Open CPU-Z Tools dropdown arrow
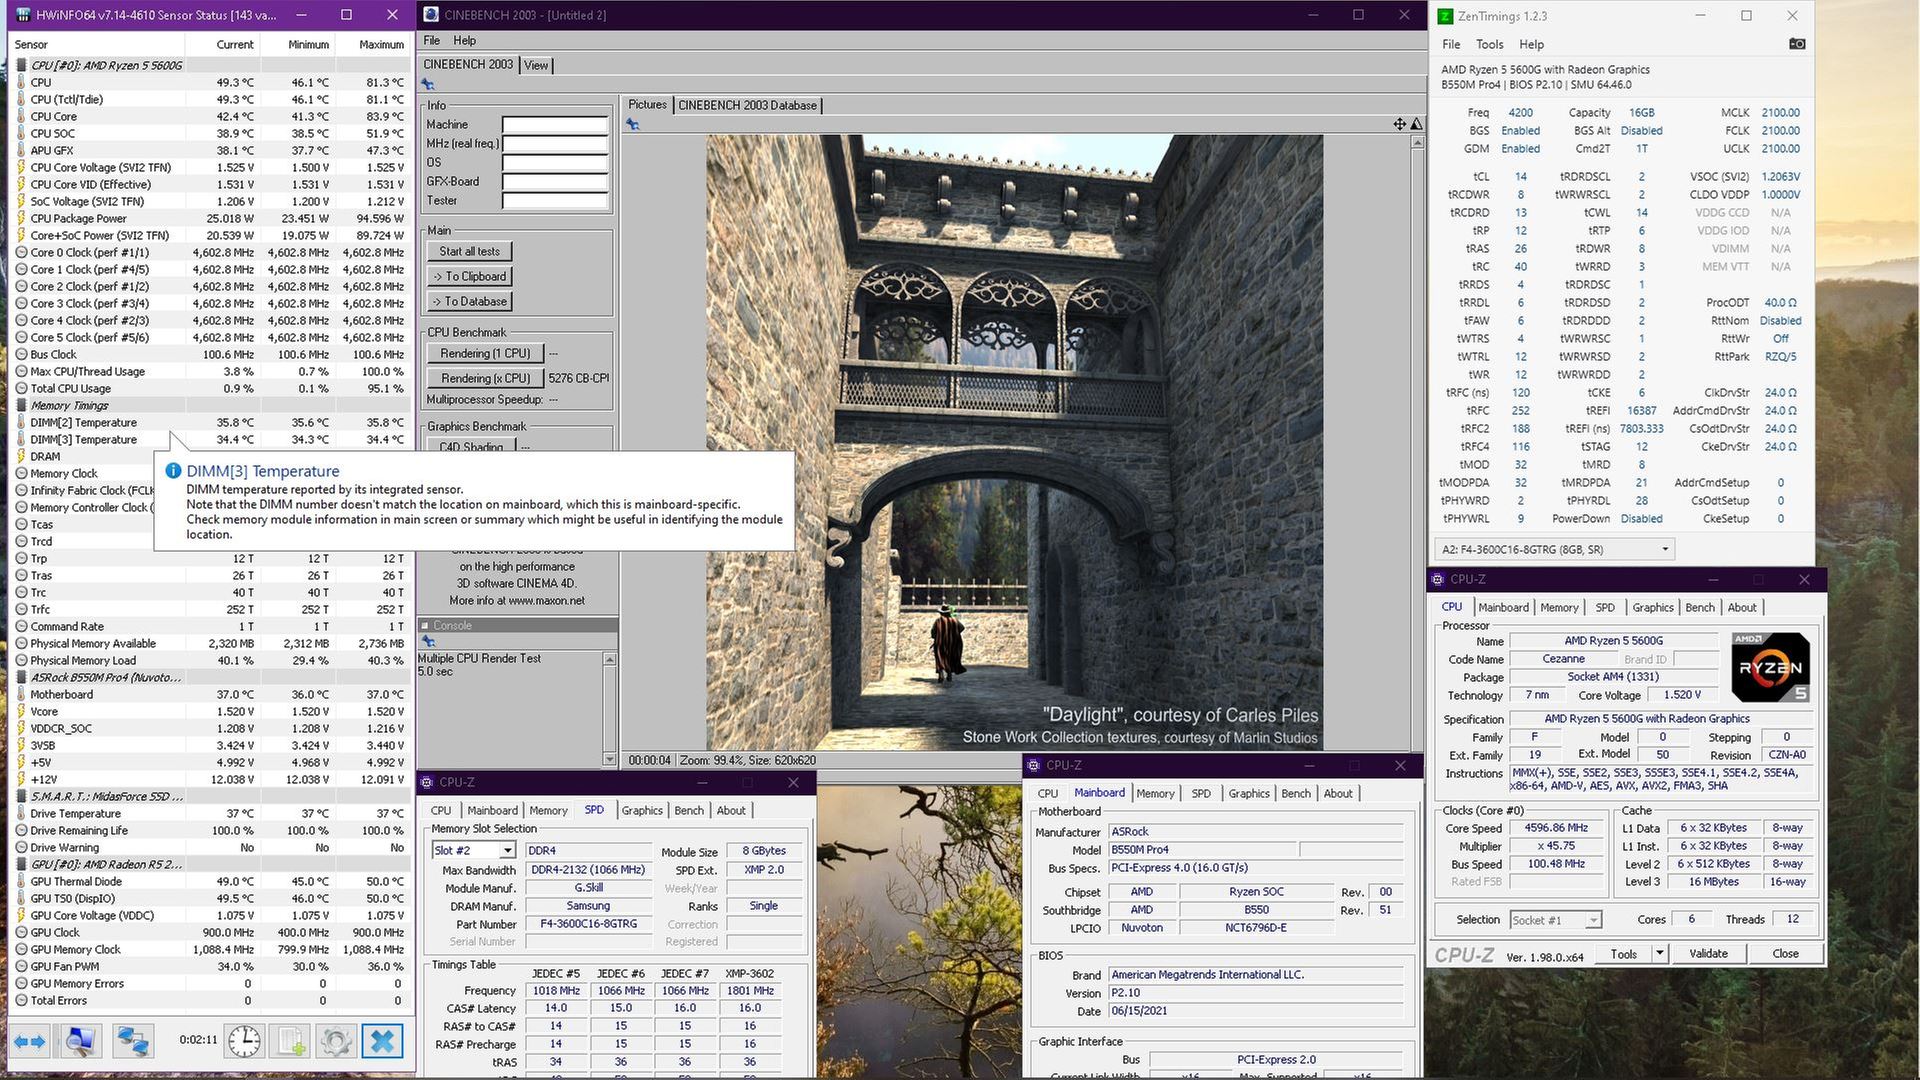Image resolution: width=1920 pixels, height=1080 pixels. (x=1659, y=953)
